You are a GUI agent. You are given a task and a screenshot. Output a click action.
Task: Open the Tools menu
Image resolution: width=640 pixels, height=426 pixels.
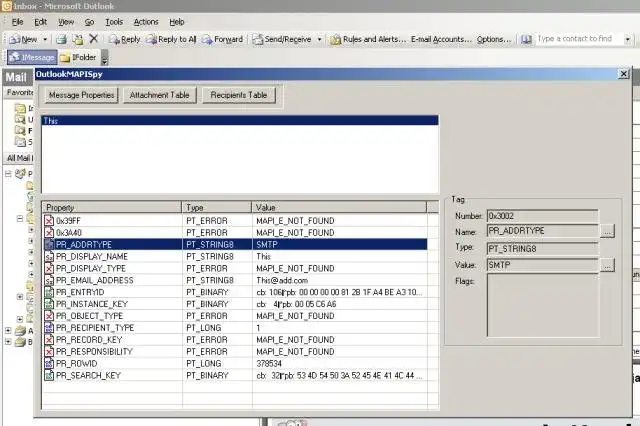[114, 22]
